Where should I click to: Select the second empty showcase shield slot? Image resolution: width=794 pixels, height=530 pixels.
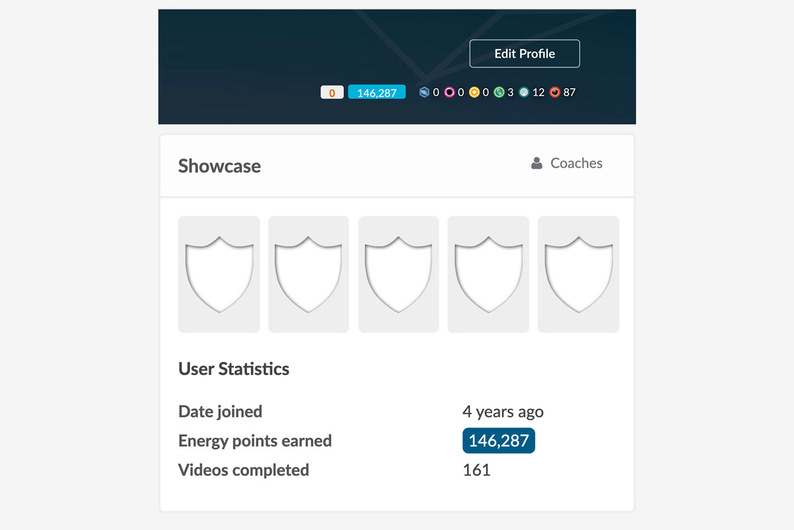(x=309, y=274)
